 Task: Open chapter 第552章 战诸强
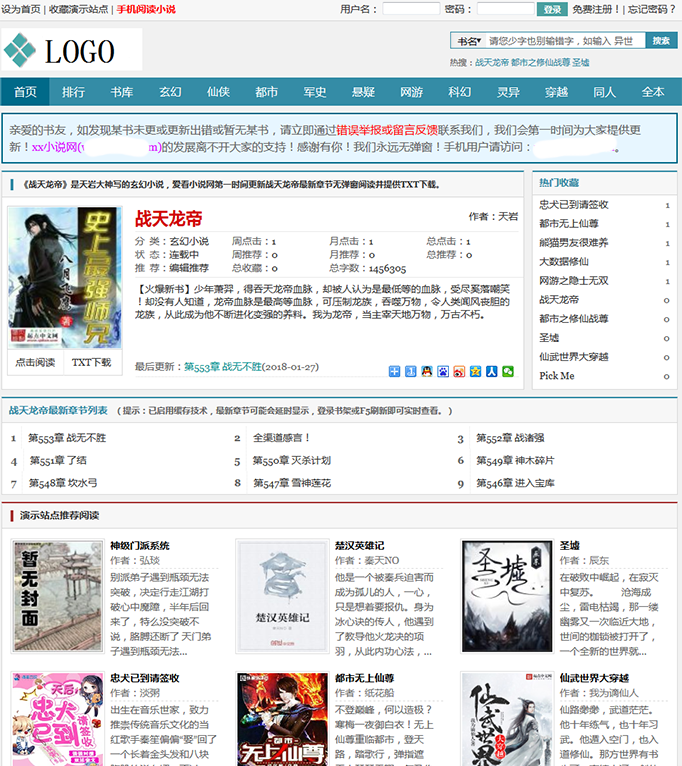pyautogui.click(x=510, y=438)
